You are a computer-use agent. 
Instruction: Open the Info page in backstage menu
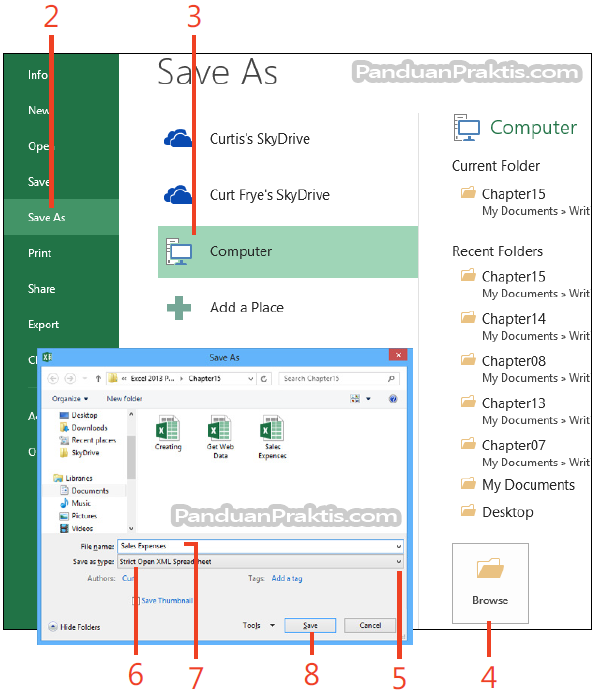click(x=38, y=75)
